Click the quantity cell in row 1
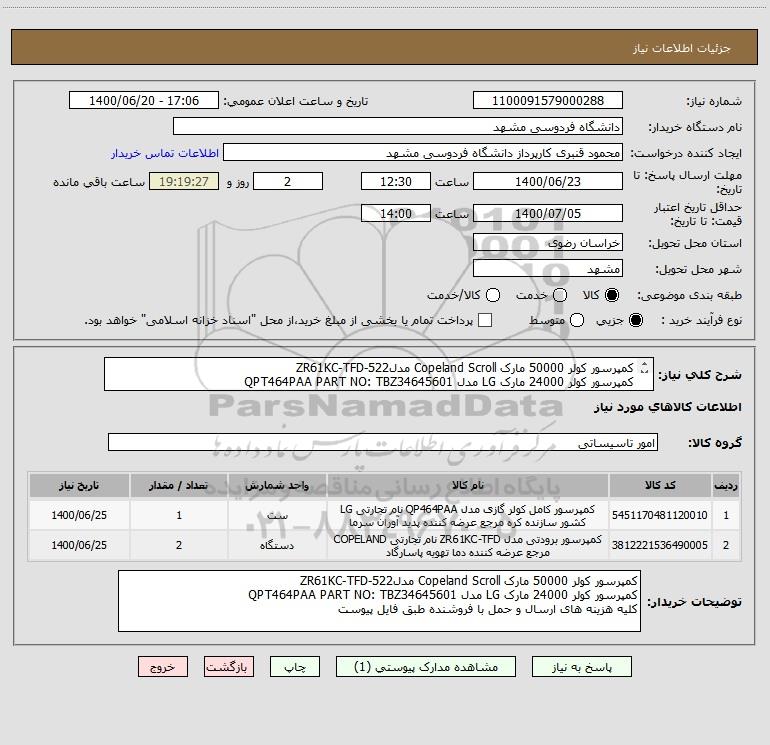The height and width of the screenshot is (745, 770). [179, 515]
